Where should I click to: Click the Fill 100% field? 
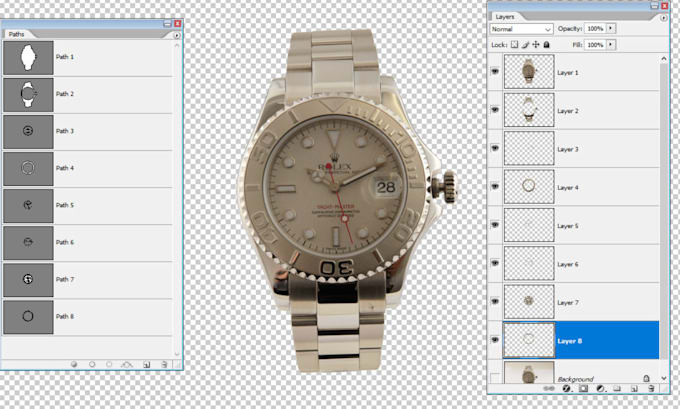595,44
